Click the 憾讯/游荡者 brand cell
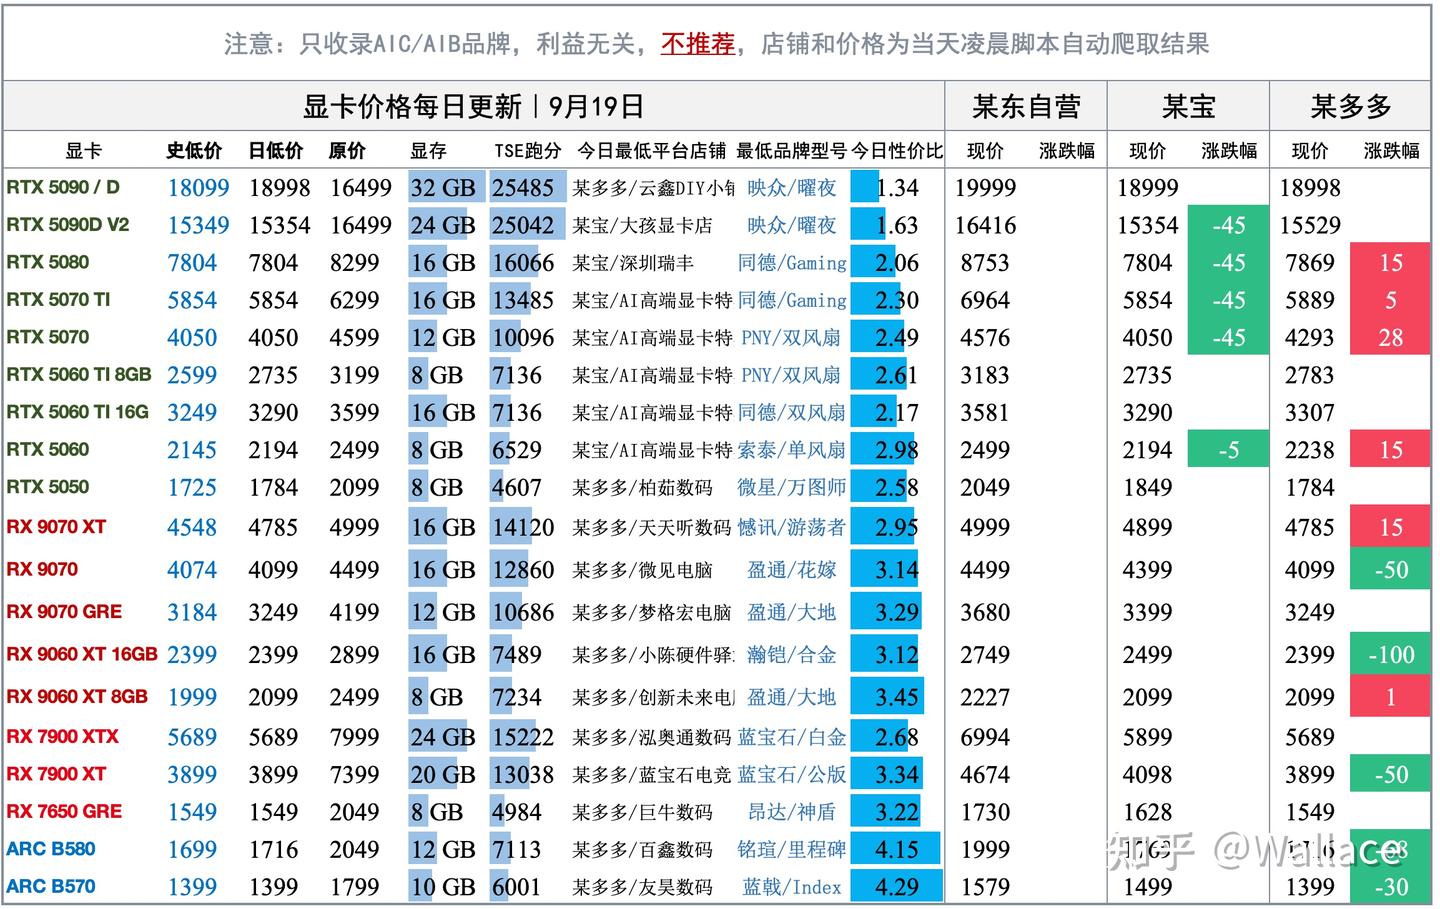This screenshot has height=909, width=1440. point(791,527)
